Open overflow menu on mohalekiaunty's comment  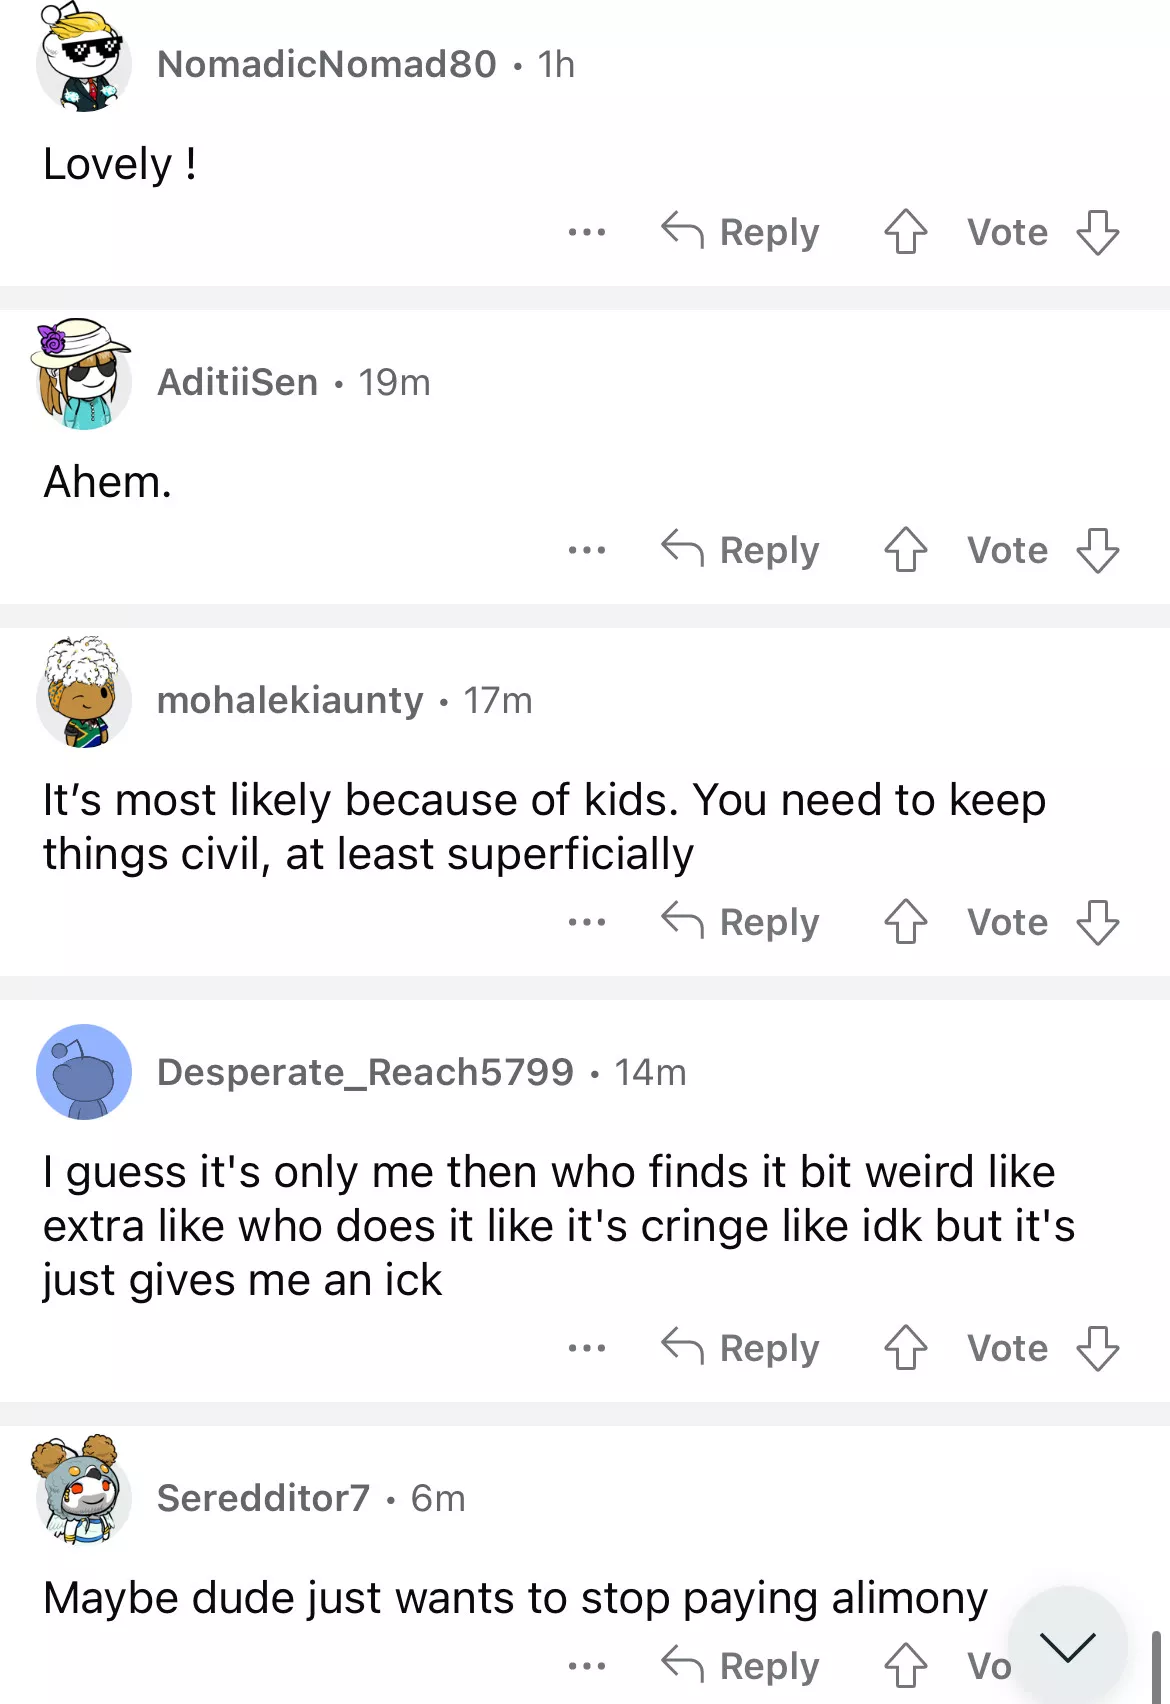point(586,922)
